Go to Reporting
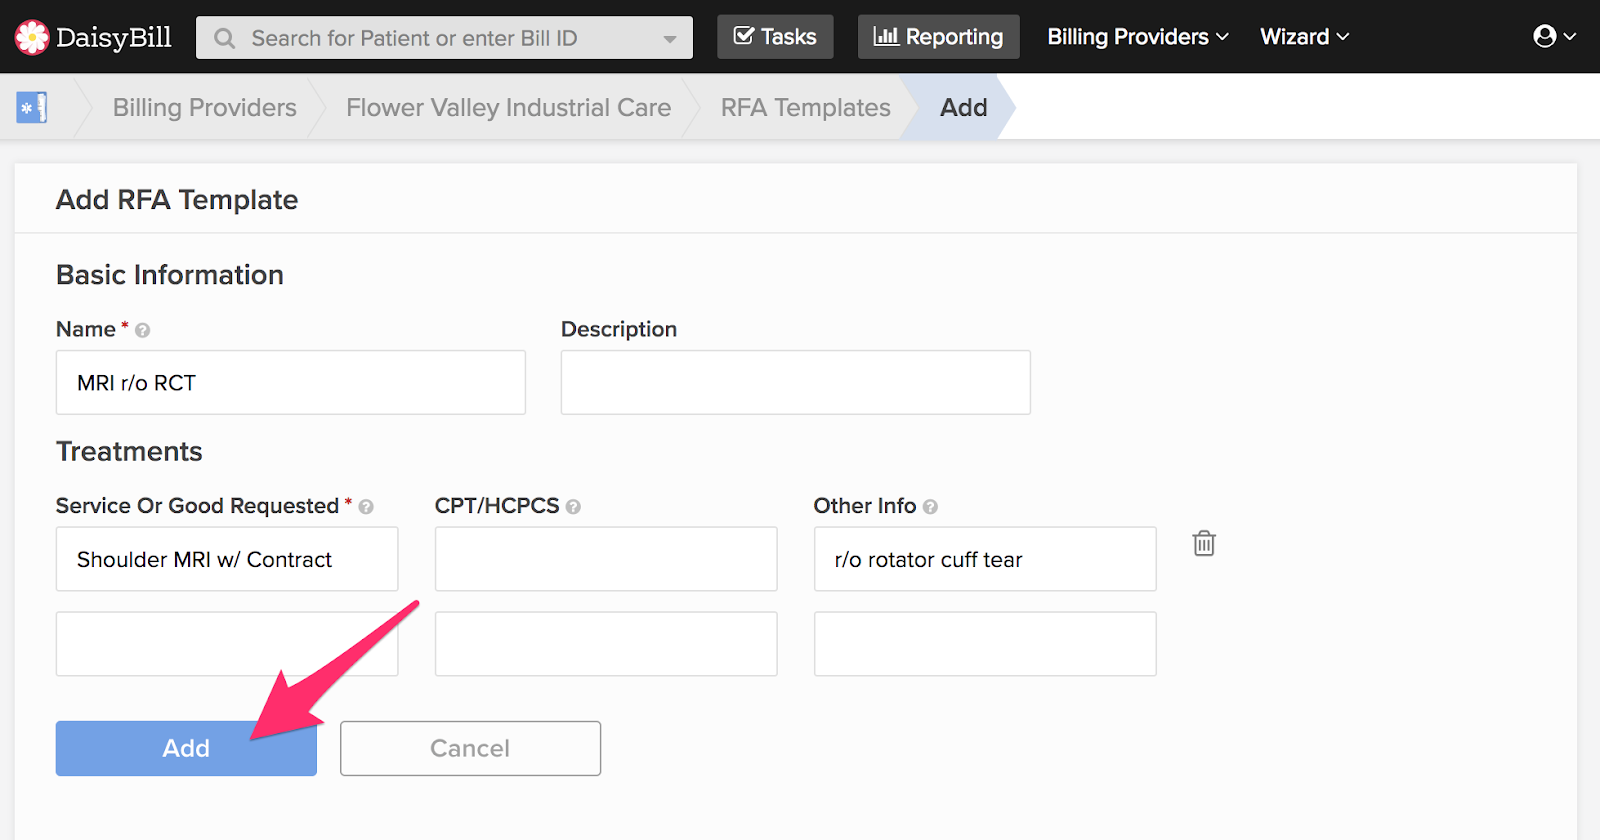The width and height of the screenshot is (1600, 840). (938, 37)
